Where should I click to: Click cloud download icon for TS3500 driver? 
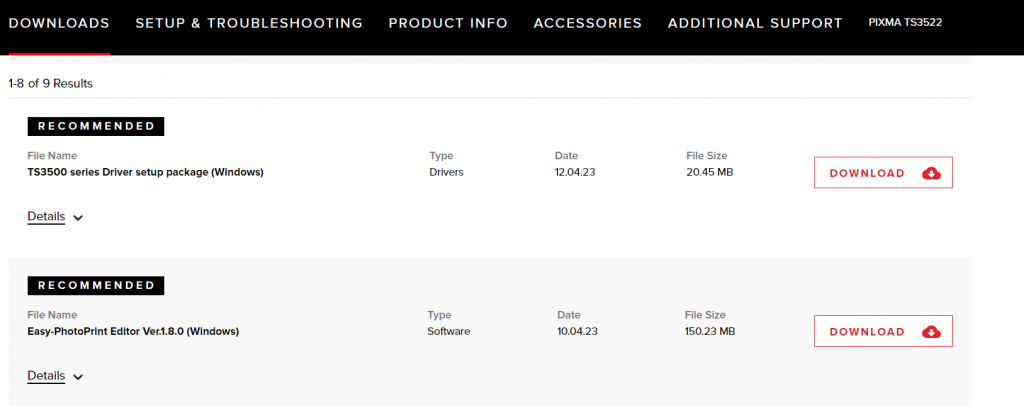pos(931,173)
